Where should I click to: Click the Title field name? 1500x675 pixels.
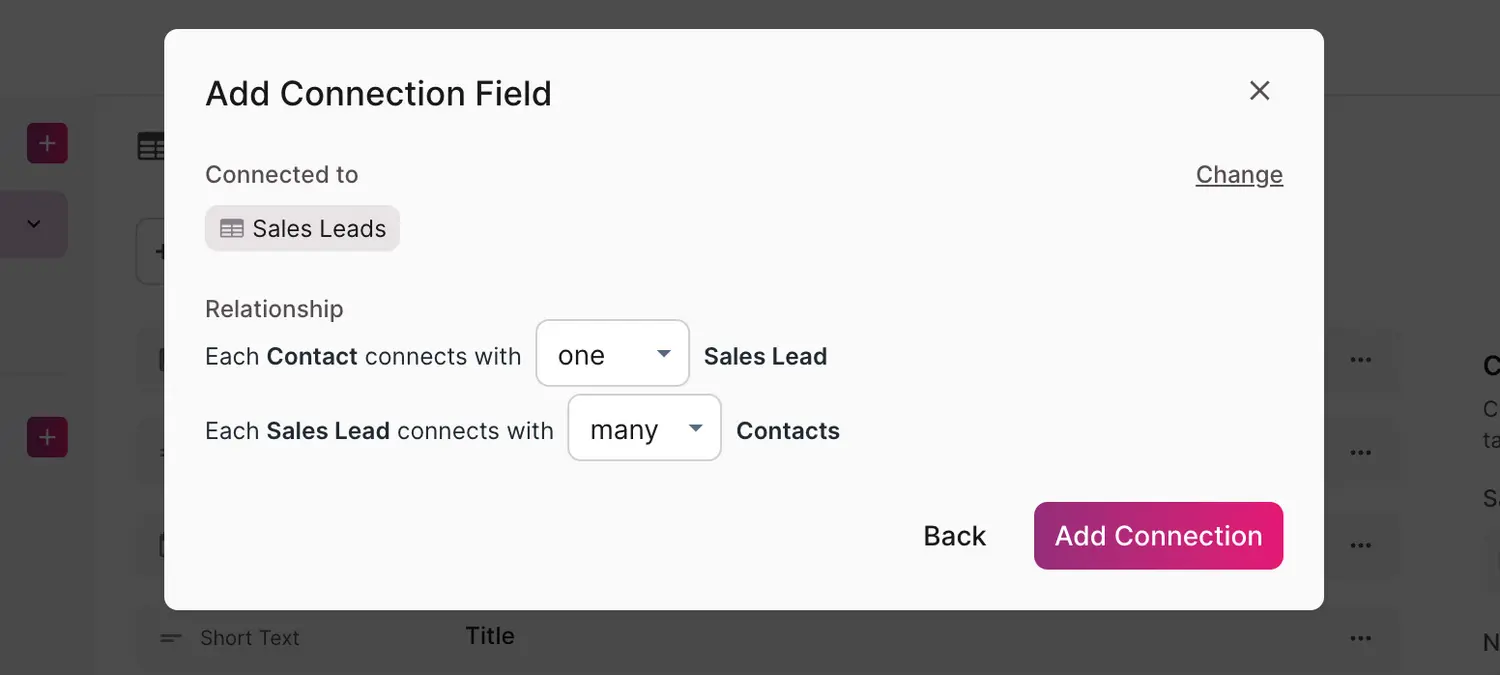(x=490, y=636)
